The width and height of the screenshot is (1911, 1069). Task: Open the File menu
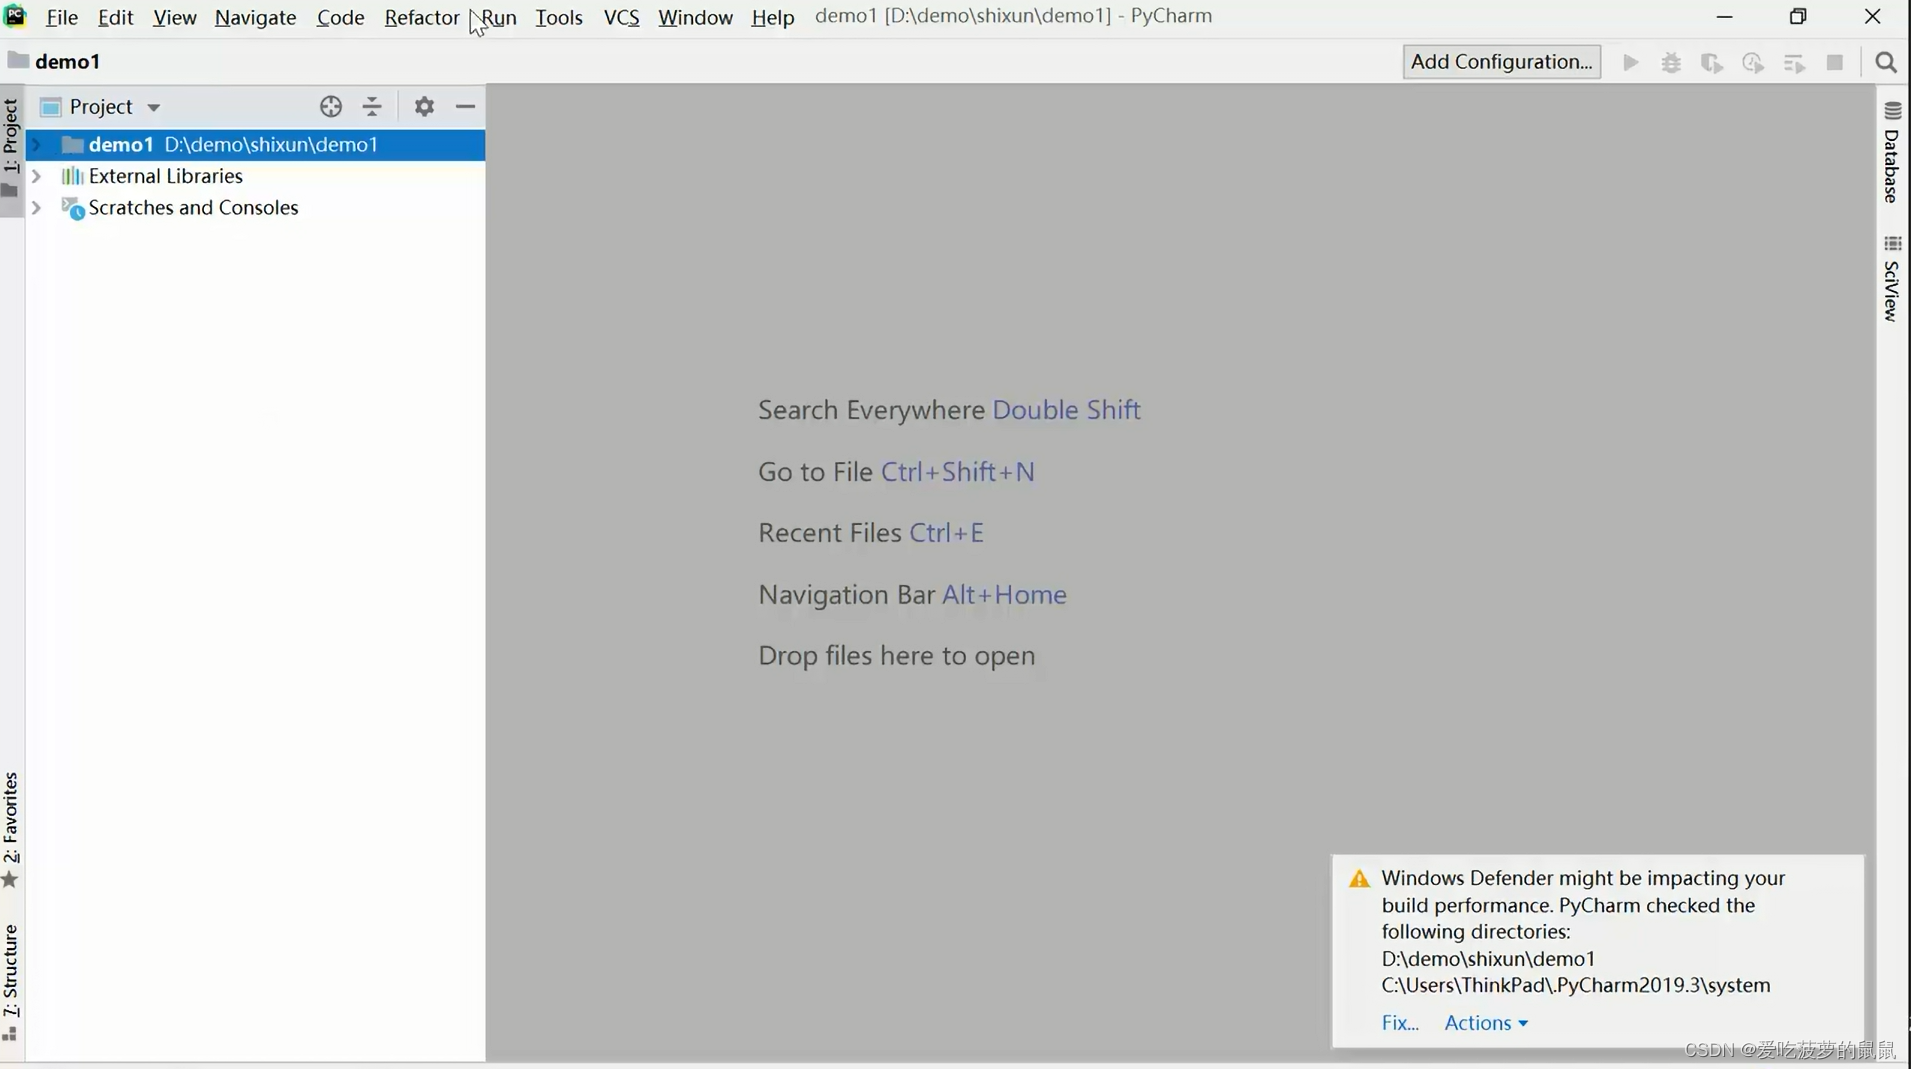62,17
